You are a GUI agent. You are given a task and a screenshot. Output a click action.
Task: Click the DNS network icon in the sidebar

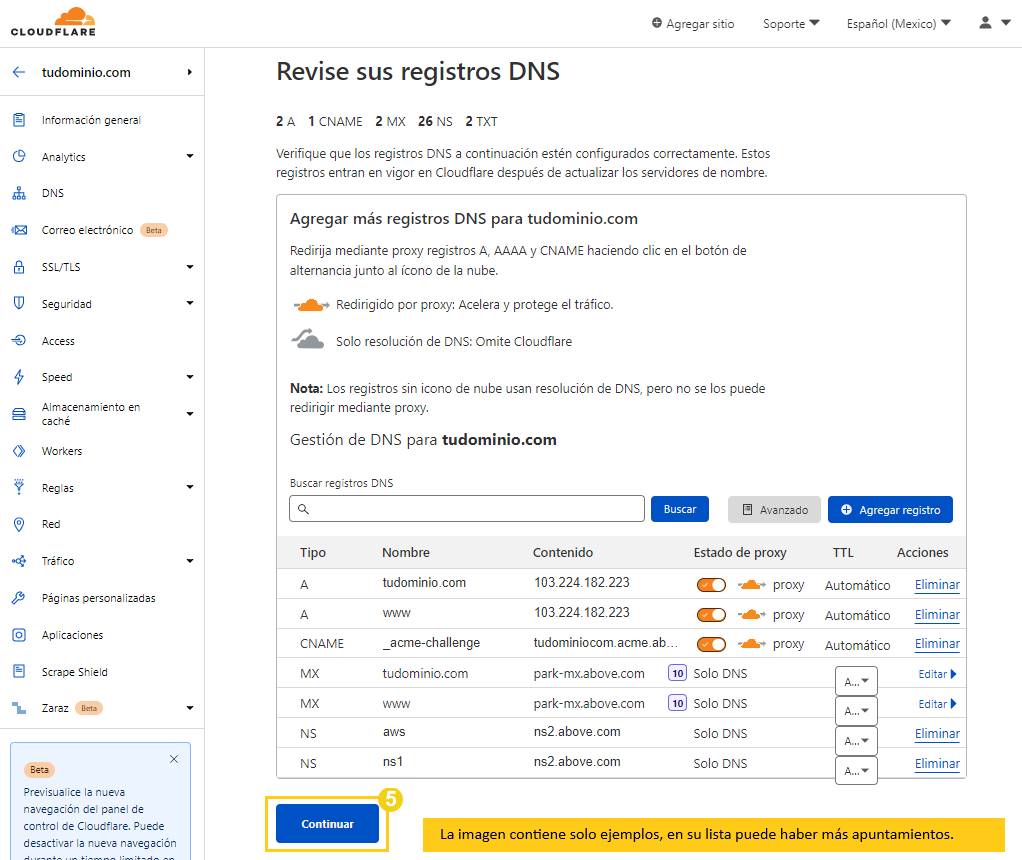point(20,193)
